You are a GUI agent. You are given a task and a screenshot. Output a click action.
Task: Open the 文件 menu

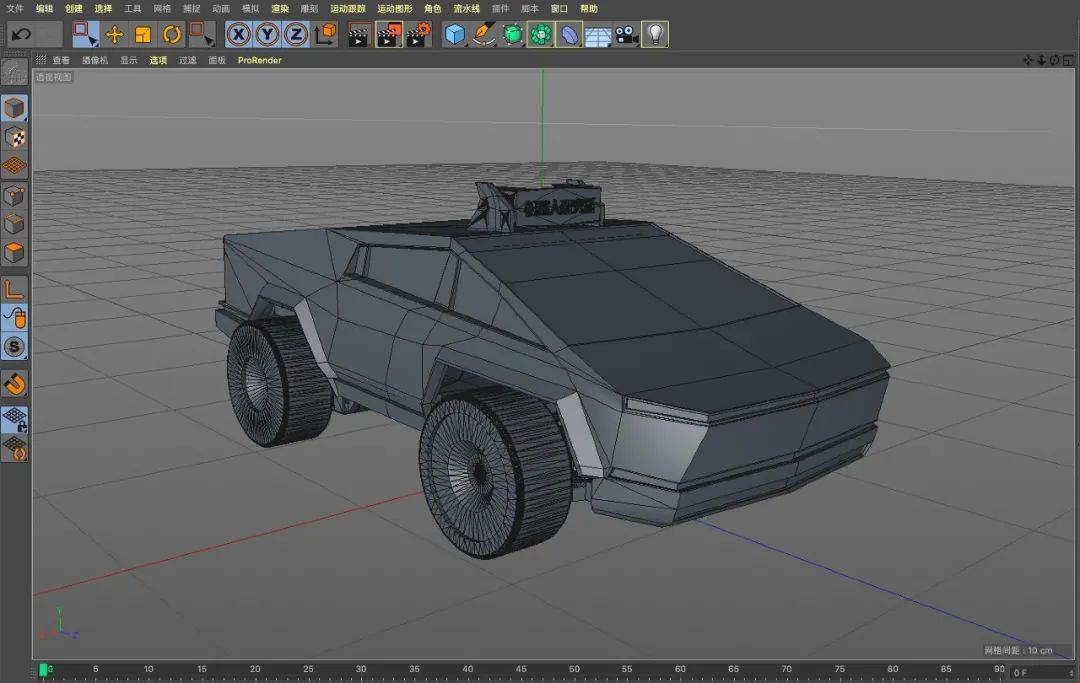(14, 8)
